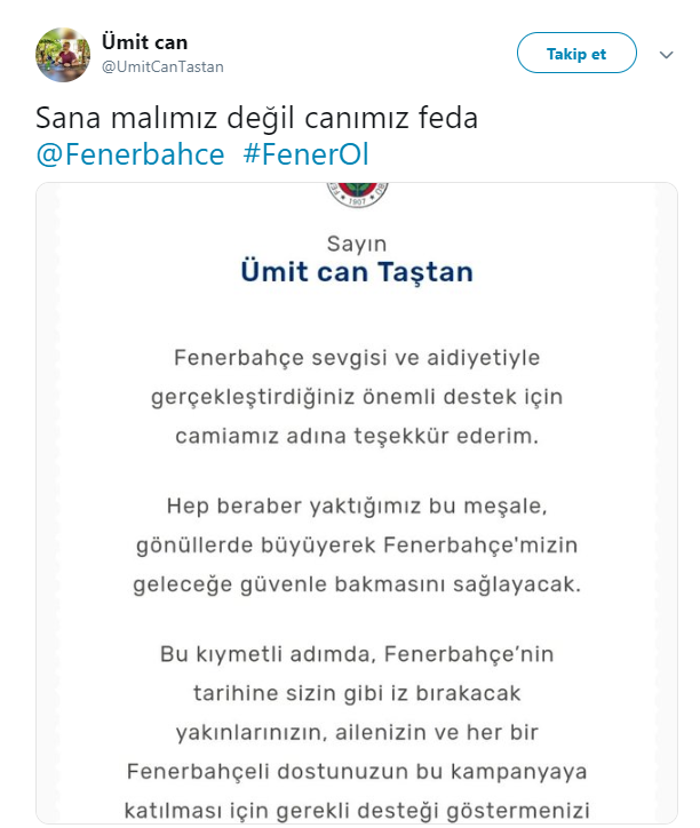Expand the tweet options chevron
The image size is (700, 828).
(x=666, y=55)
